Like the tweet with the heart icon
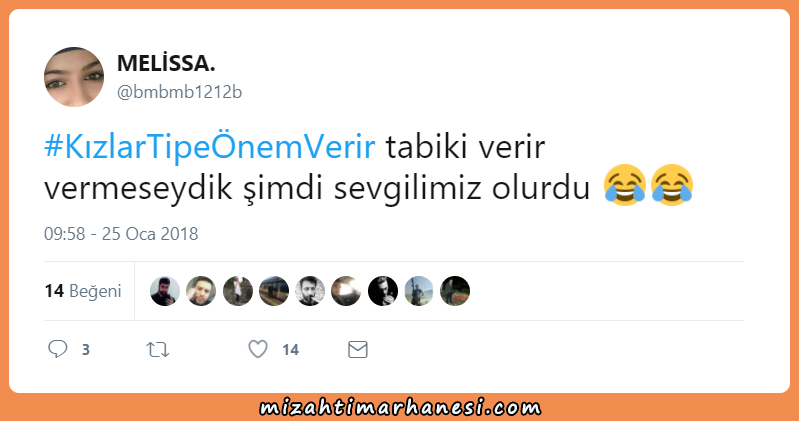The width and height of the screenshot is (799, 421). point(258,349)
